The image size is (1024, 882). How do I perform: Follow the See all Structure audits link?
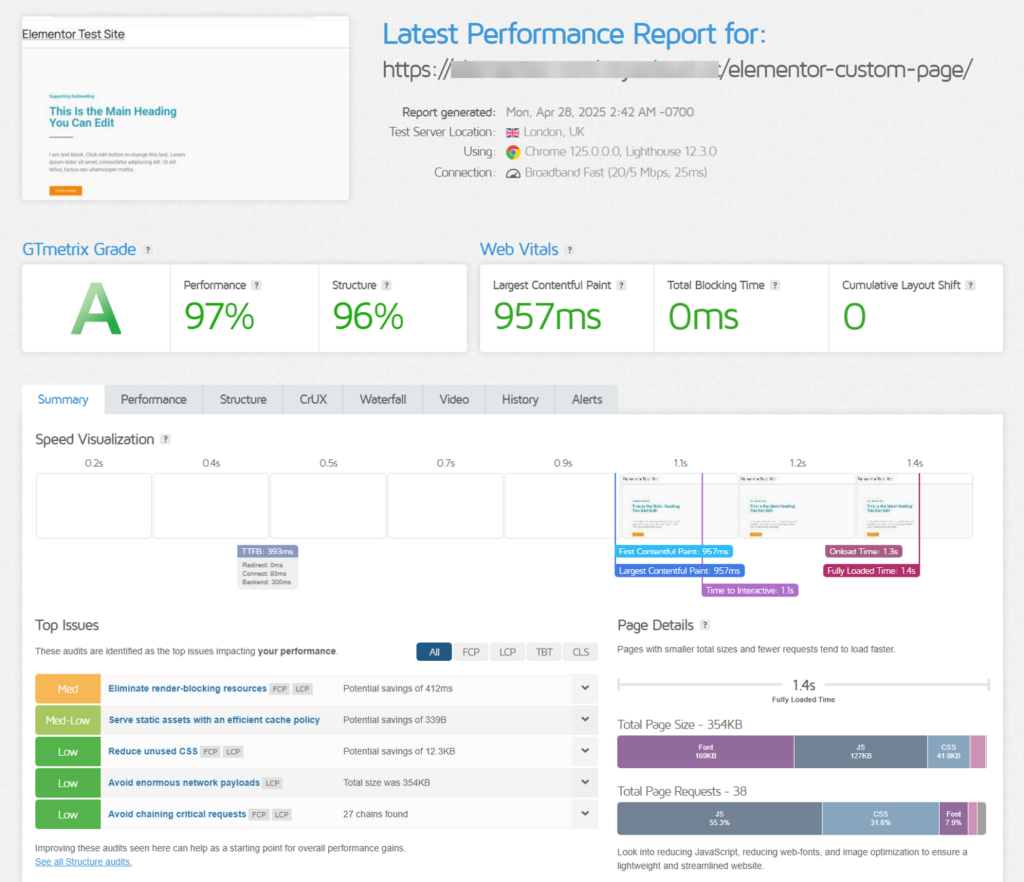pos(83,861)
